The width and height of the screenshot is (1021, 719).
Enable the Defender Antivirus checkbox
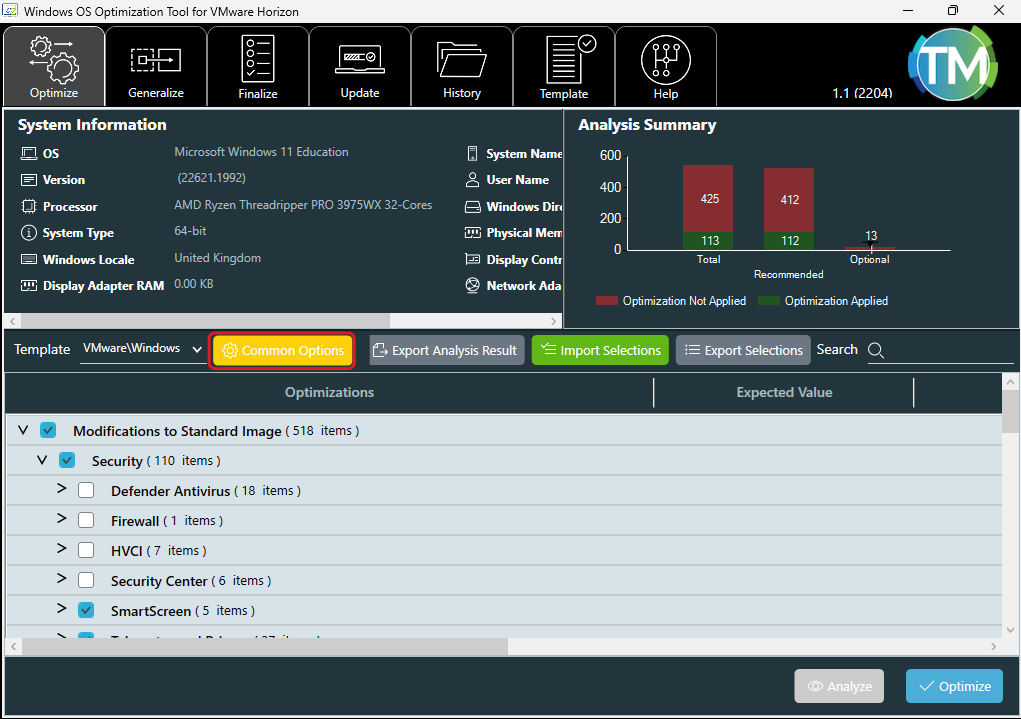87,490
